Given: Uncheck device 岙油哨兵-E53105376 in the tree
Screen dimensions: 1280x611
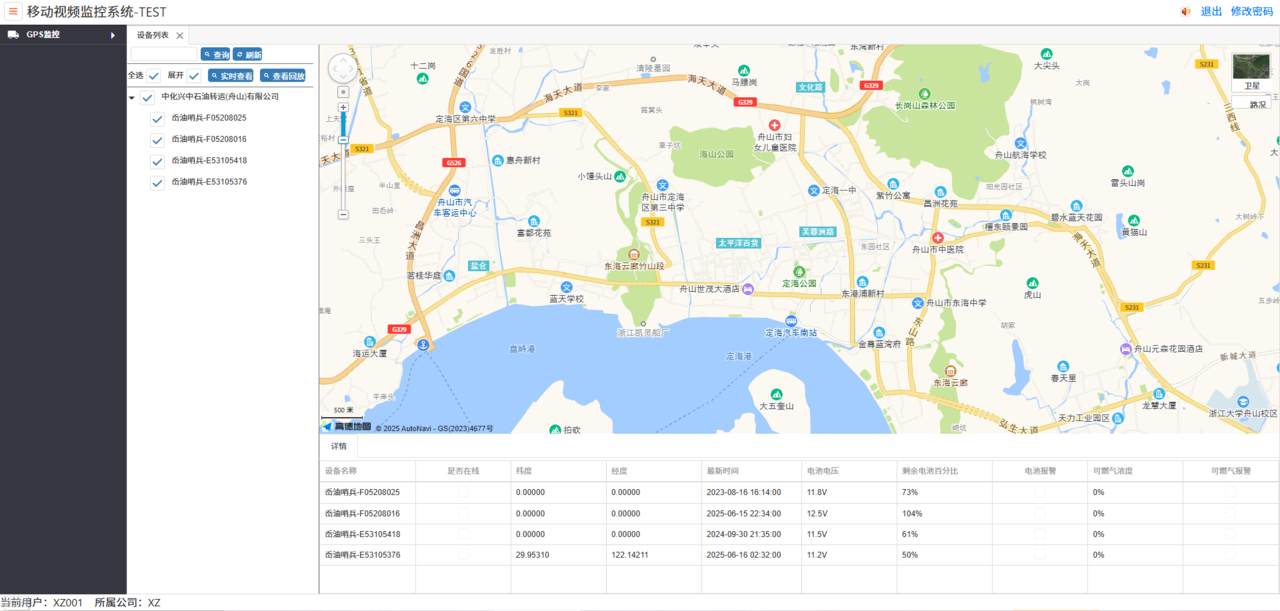Looking at the screenshot, I should (157, 183).
